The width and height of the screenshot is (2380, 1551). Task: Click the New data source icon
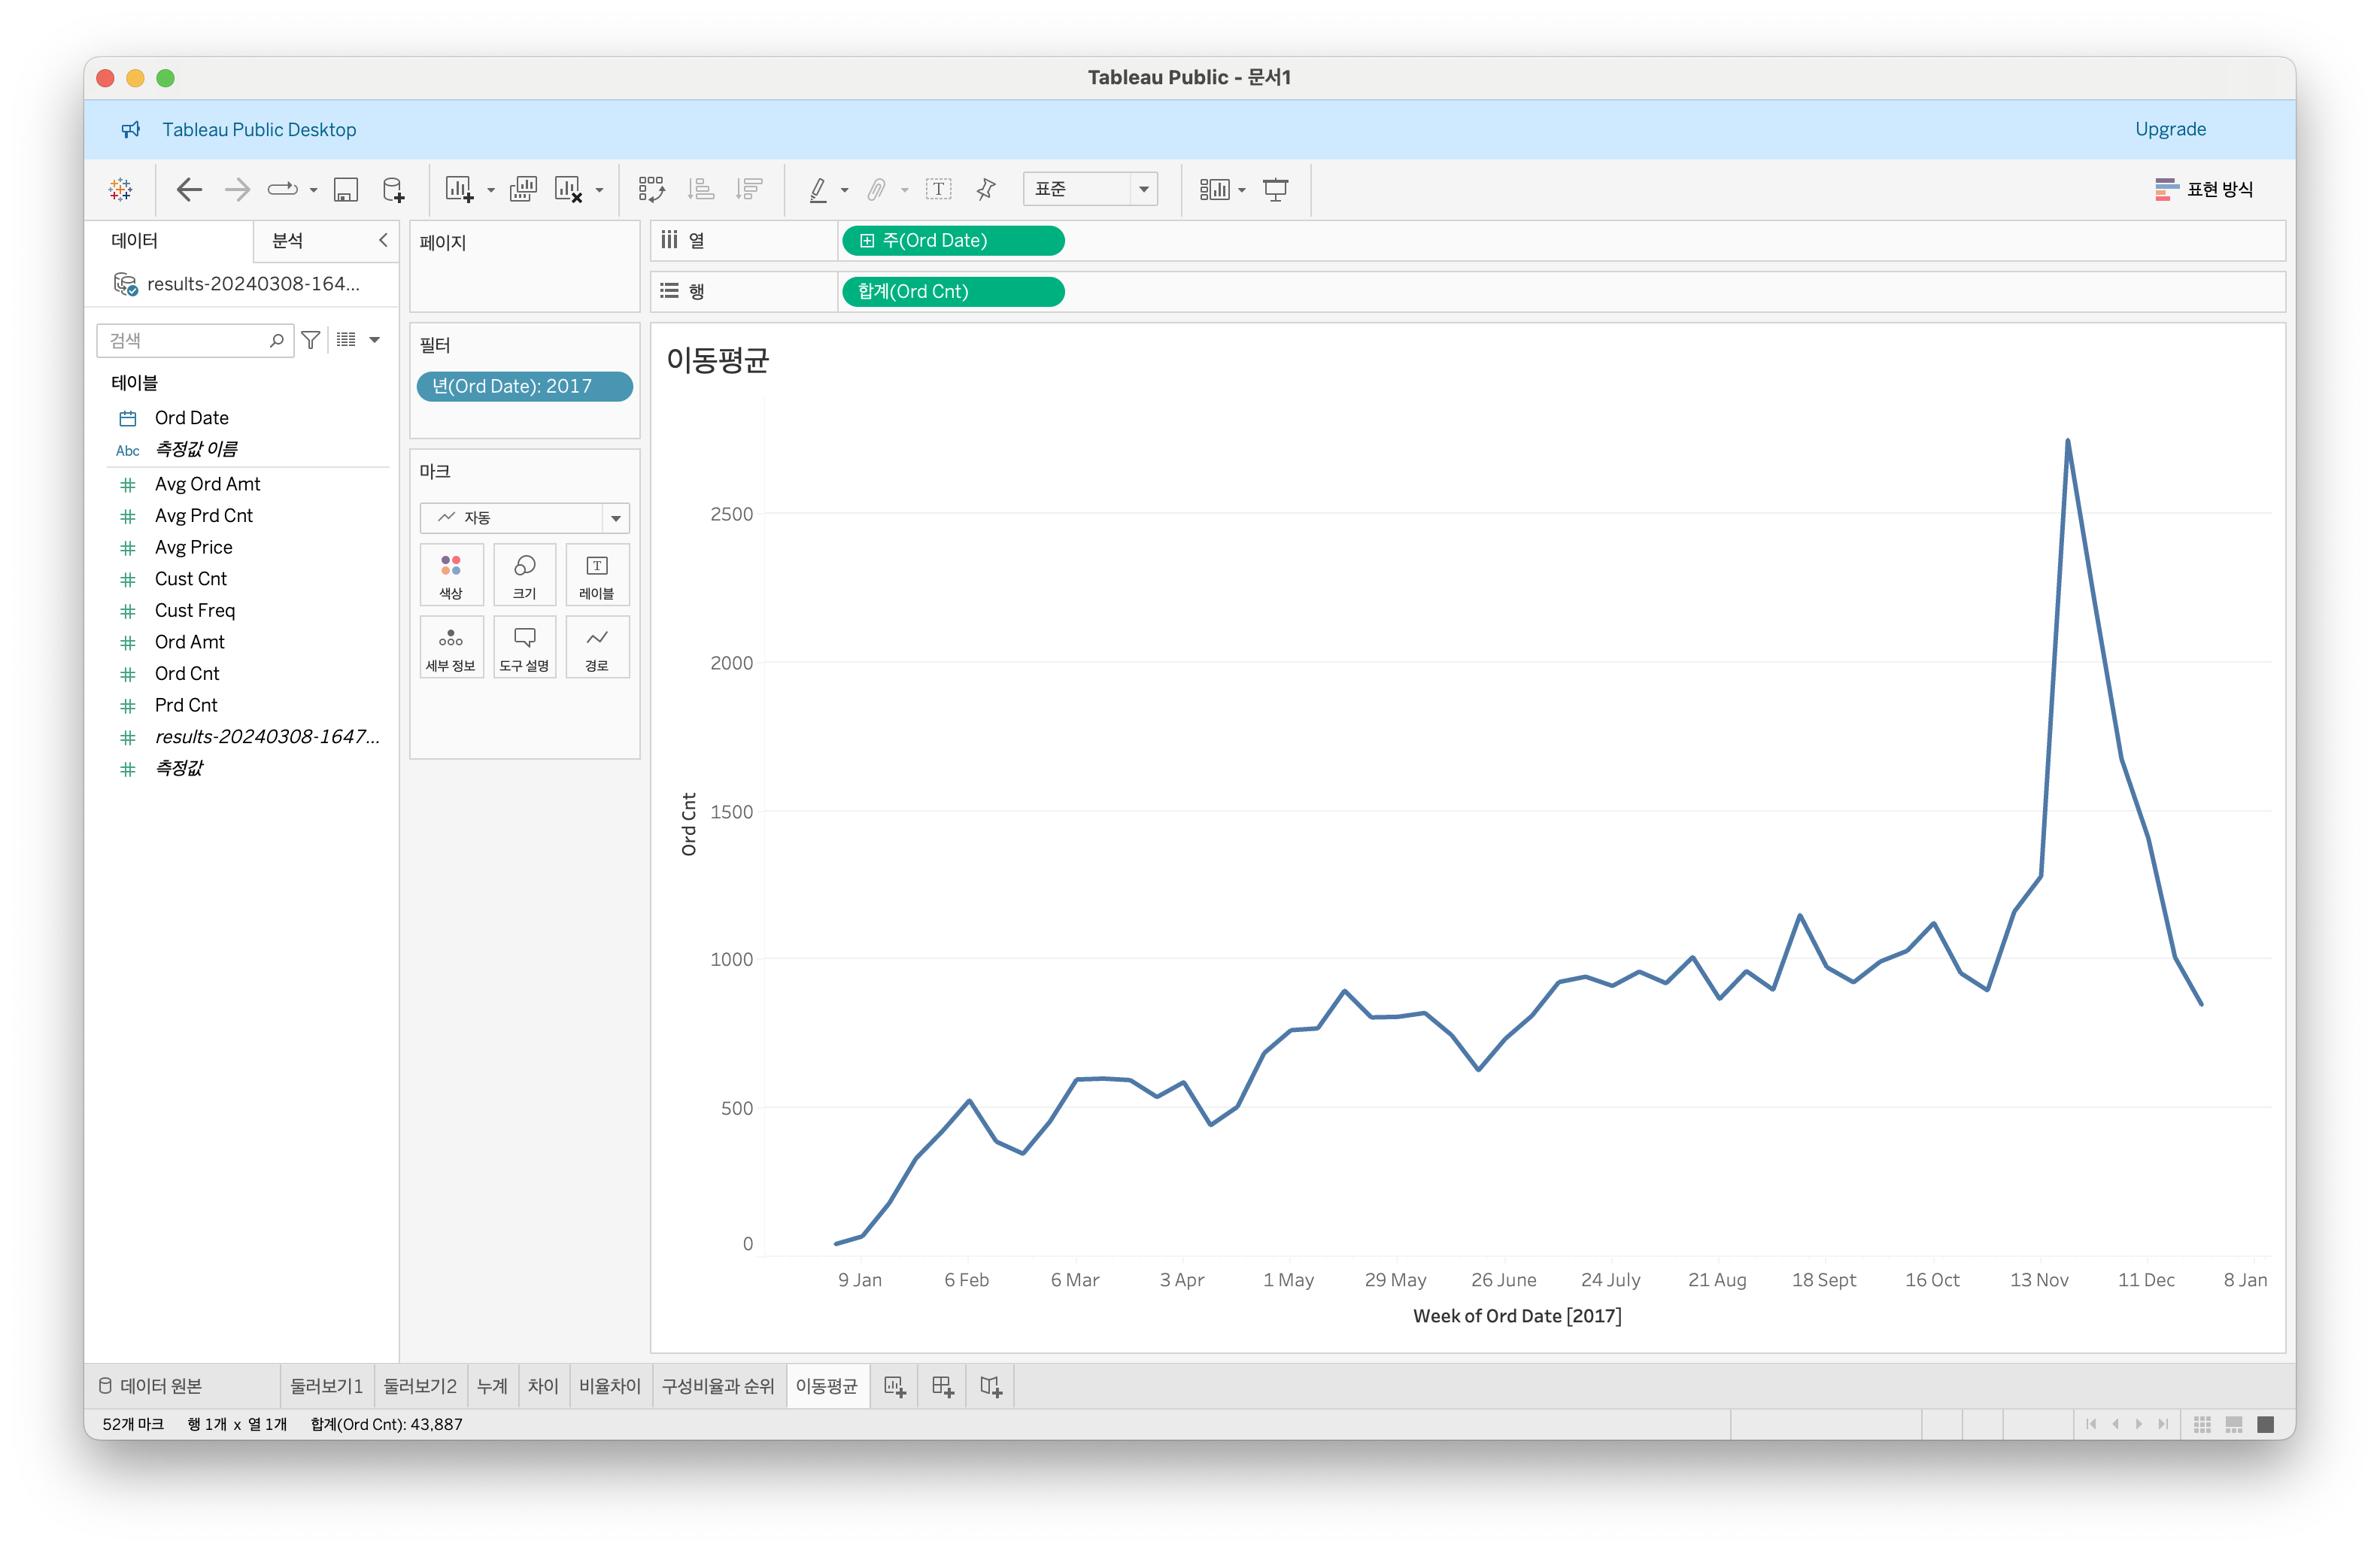[393, 189]
